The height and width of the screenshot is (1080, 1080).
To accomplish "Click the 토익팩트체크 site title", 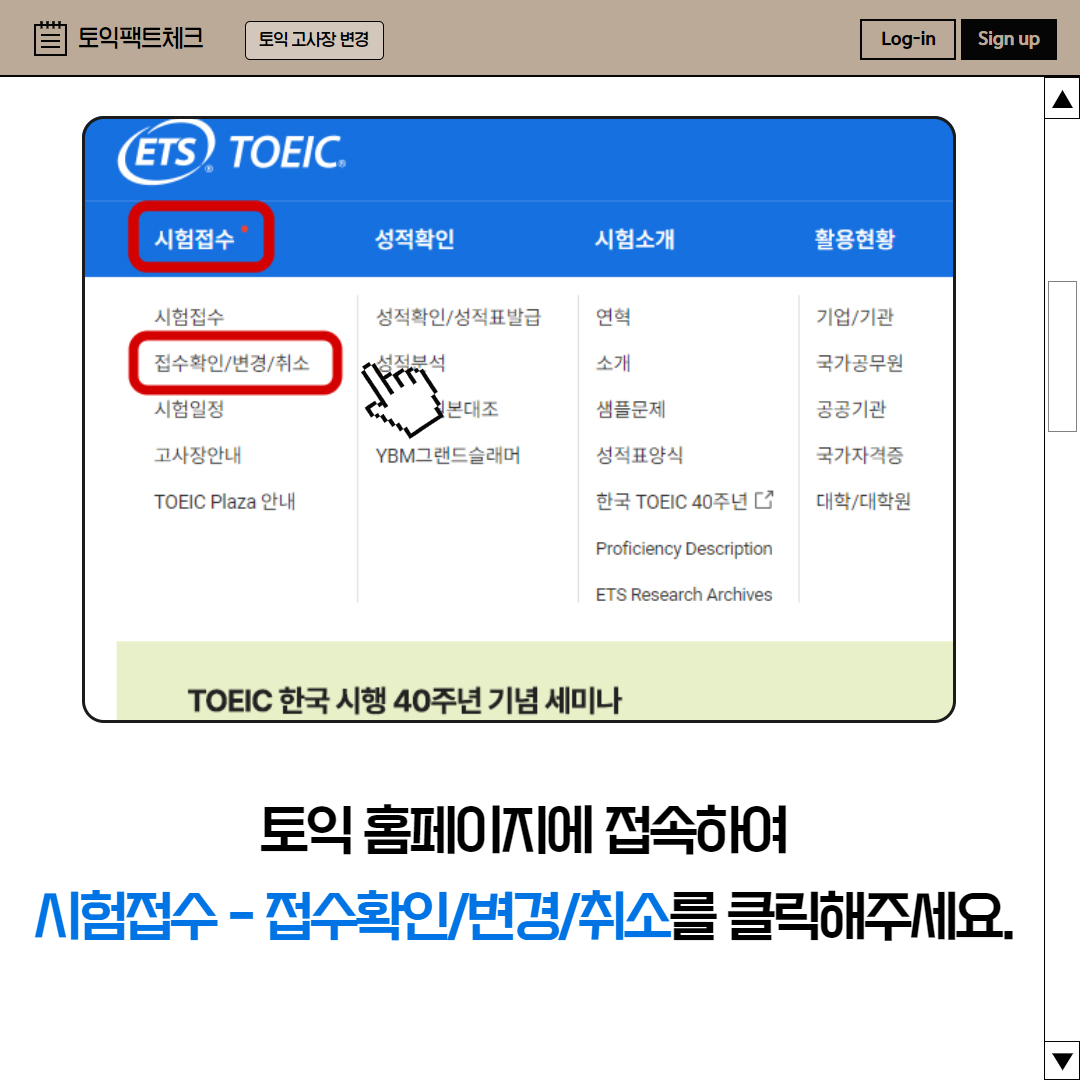I will pyautogui.click(x=141, y=38).
